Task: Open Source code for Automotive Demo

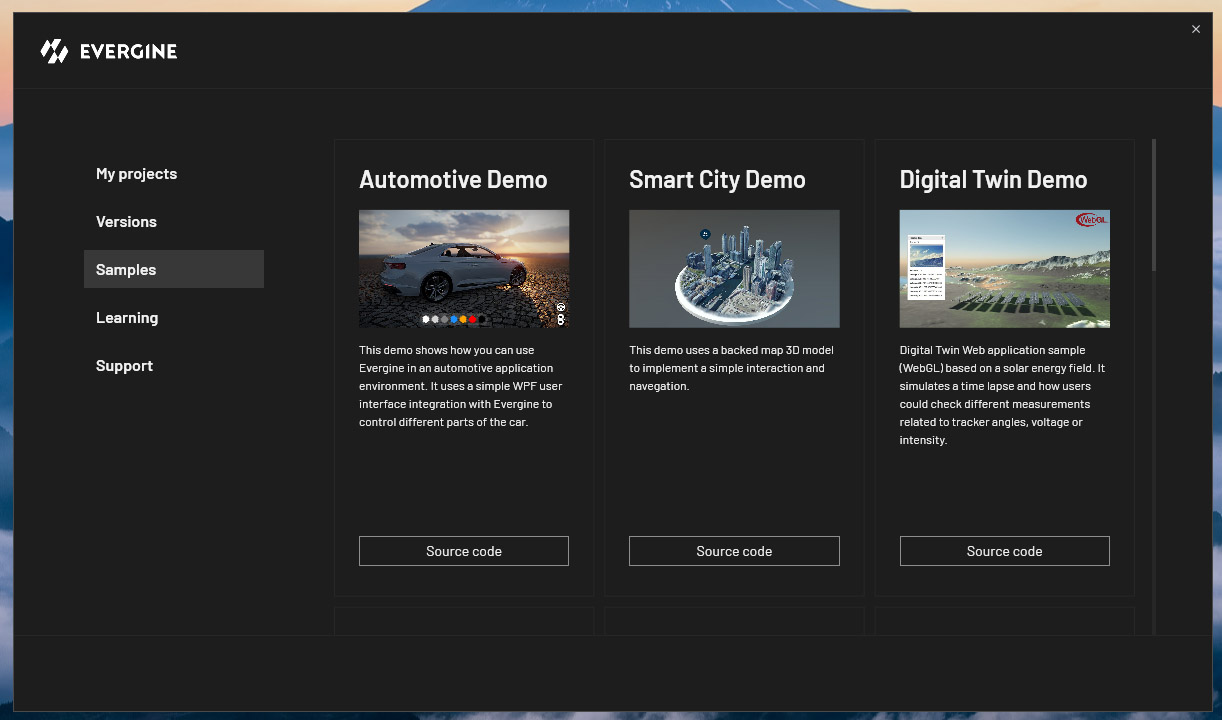Action: (463, 551)
